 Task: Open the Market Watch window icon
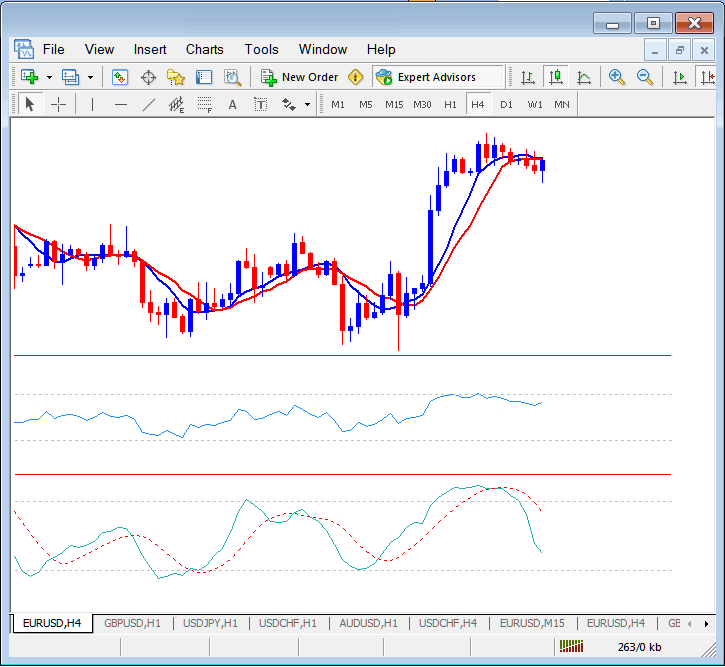[x=120, y=77]
